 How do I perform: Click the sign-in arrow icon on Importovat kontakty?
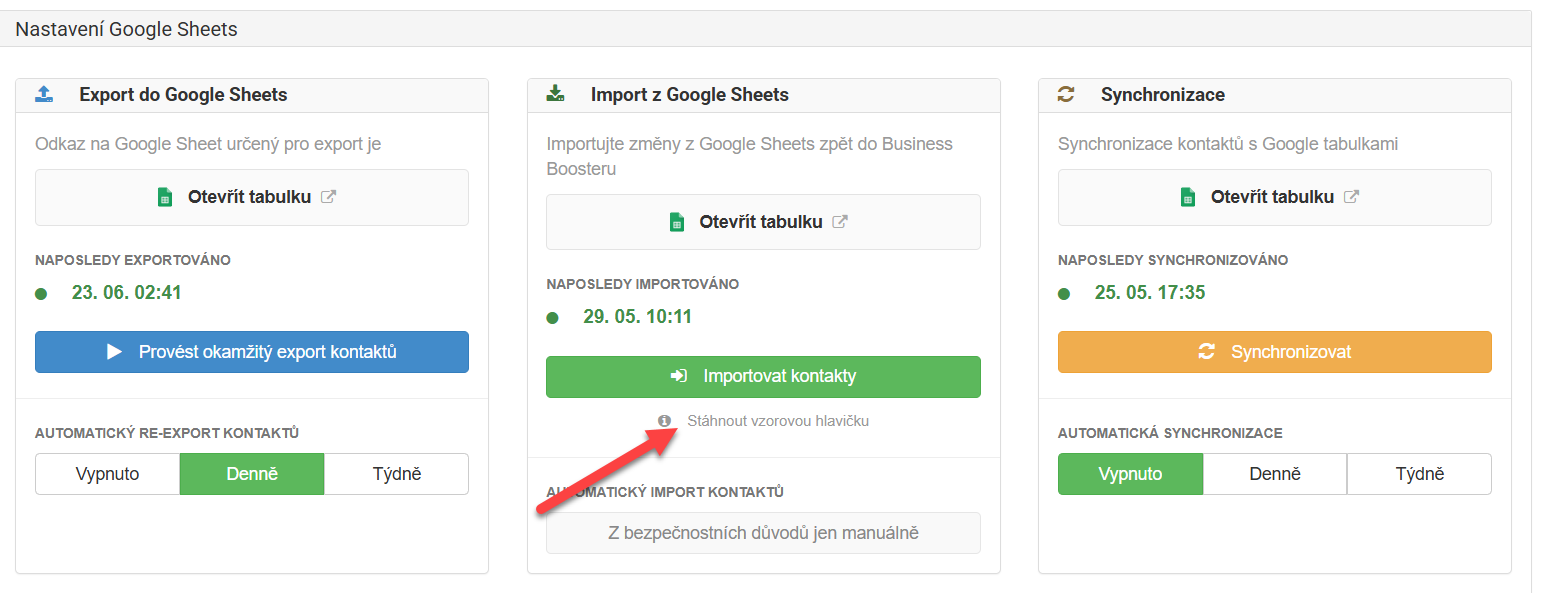679,377
